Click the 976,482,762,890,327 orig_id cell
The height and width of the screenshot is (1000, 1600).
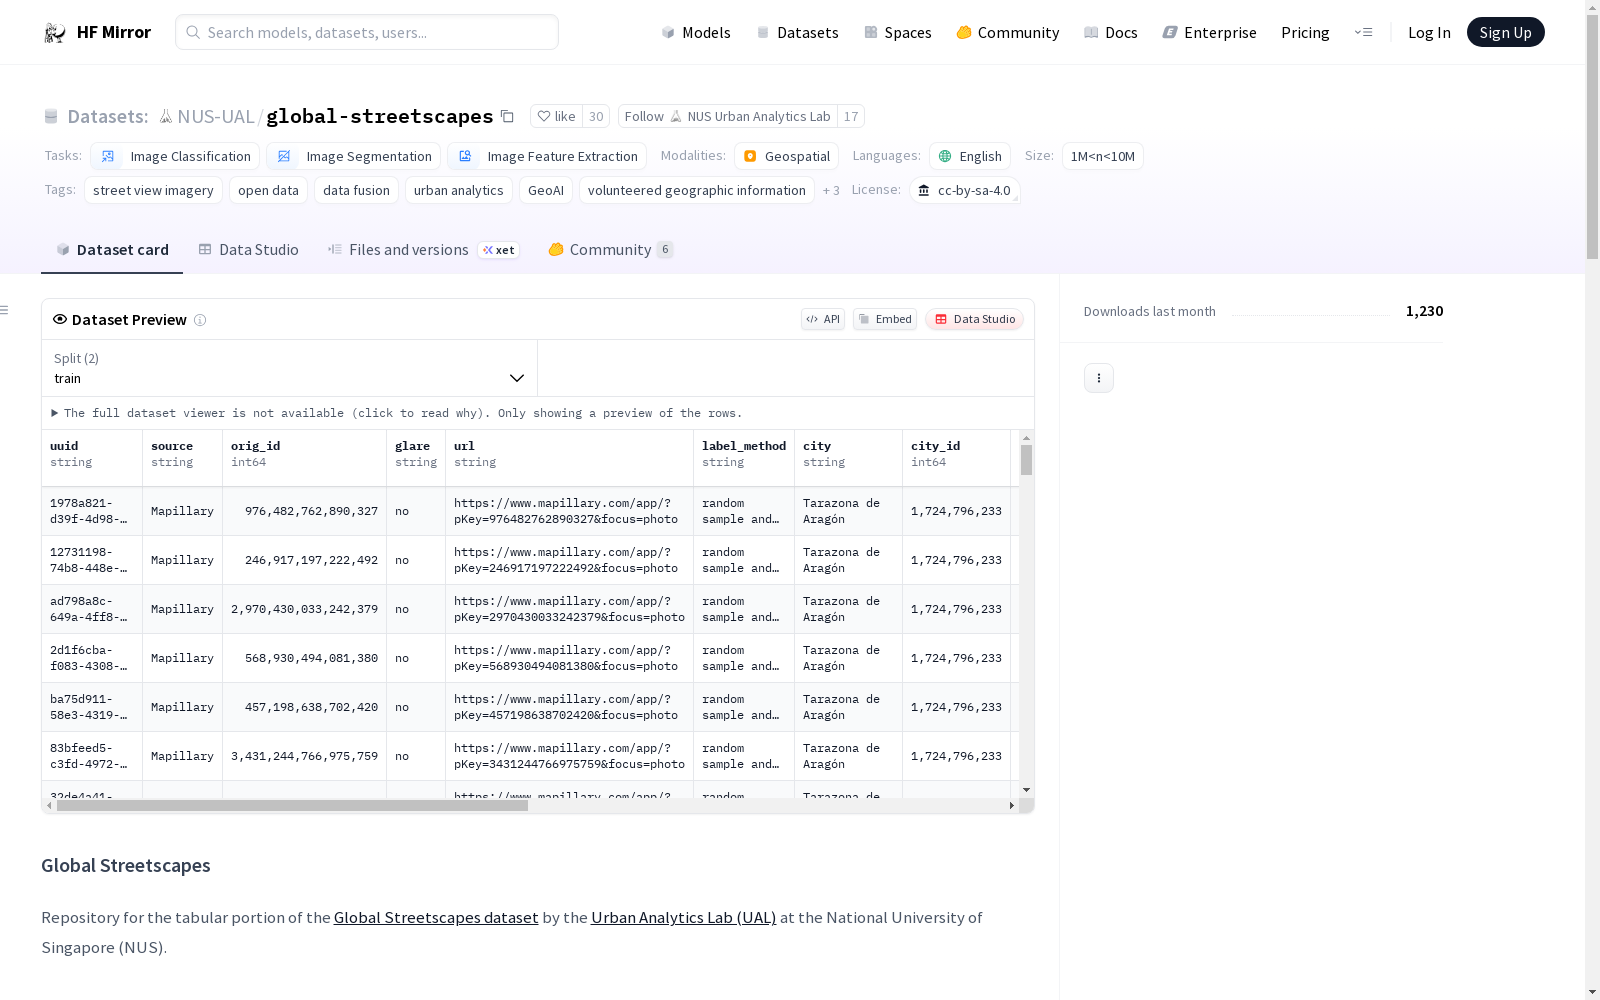(304, 511)
